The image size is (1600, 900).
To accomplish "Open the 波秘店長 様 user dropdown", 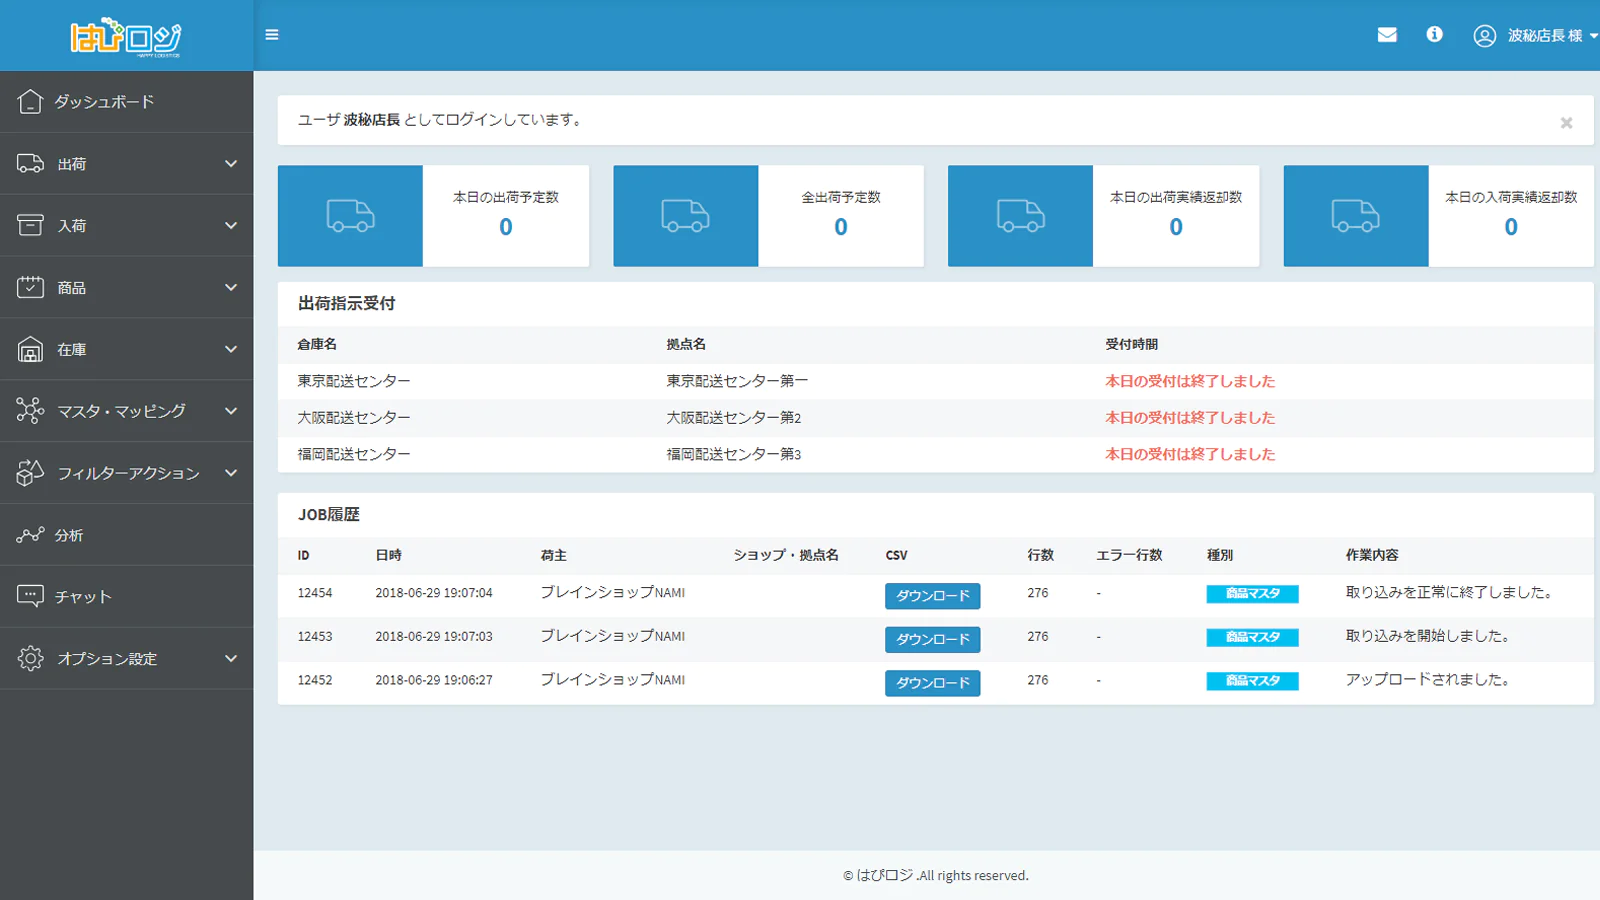I will (x=1546, y=36).
